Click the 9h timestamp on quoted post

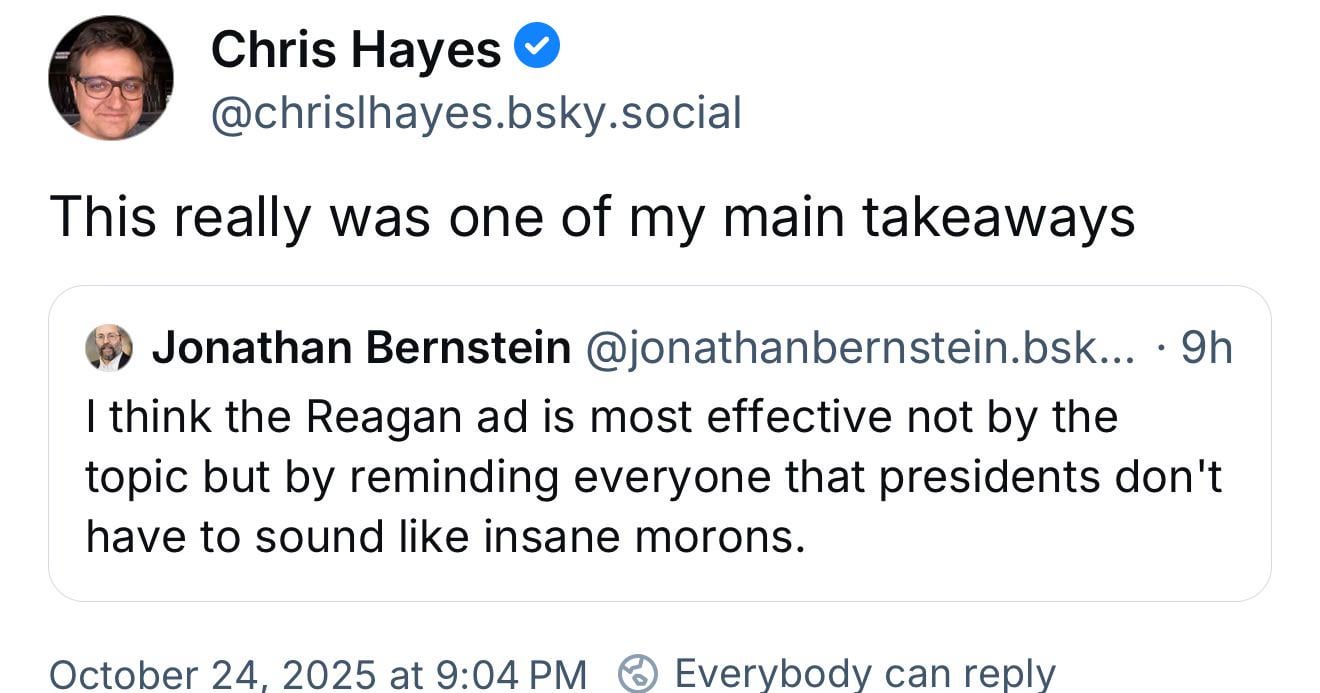point(1206,348)
